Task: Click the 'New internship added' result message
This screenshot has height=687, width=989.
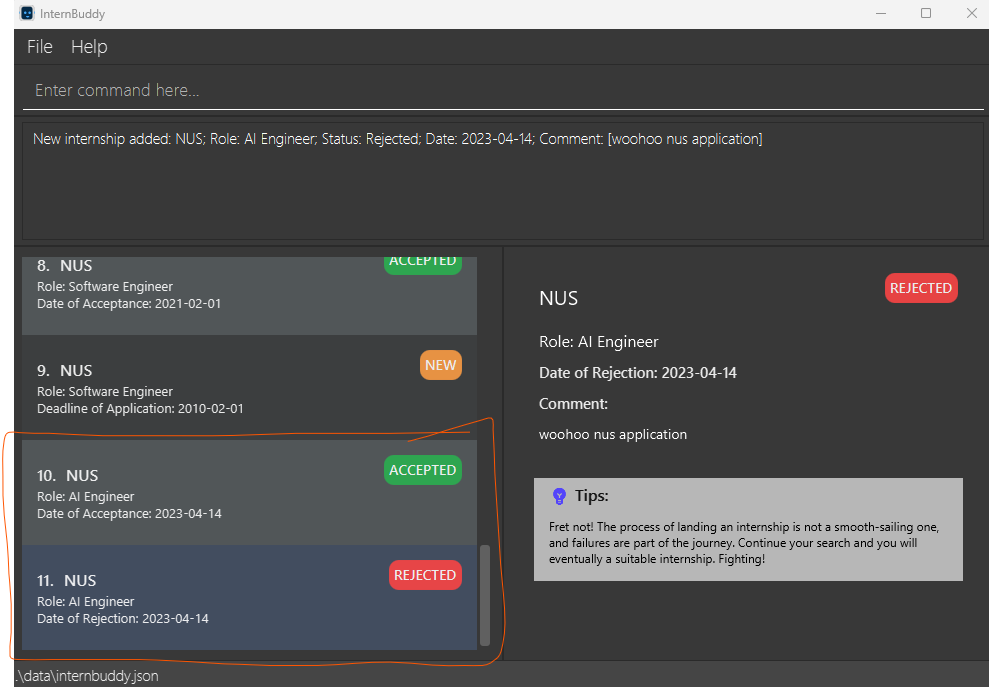Action: (397, 139)
